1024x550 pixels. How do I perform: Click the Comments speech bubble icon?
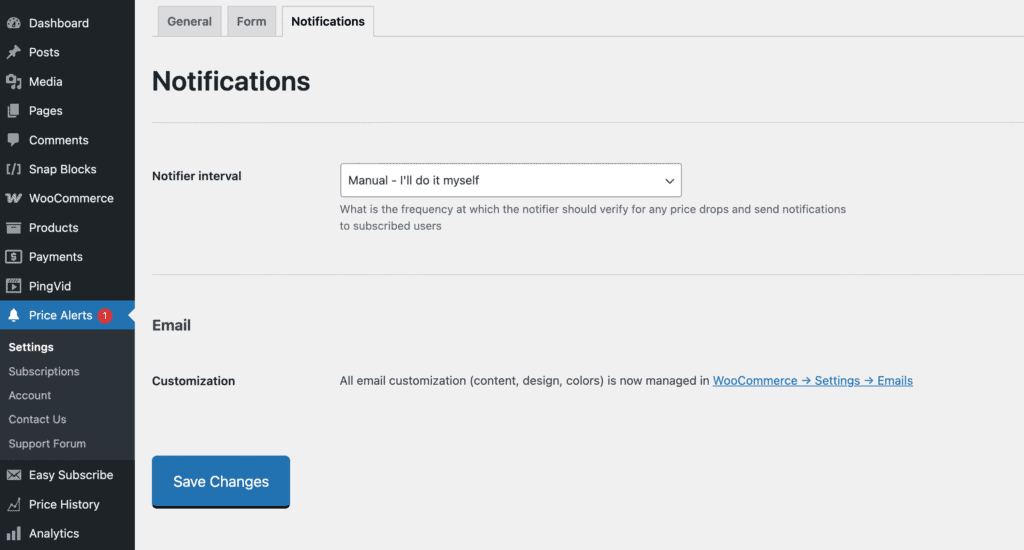14,140
